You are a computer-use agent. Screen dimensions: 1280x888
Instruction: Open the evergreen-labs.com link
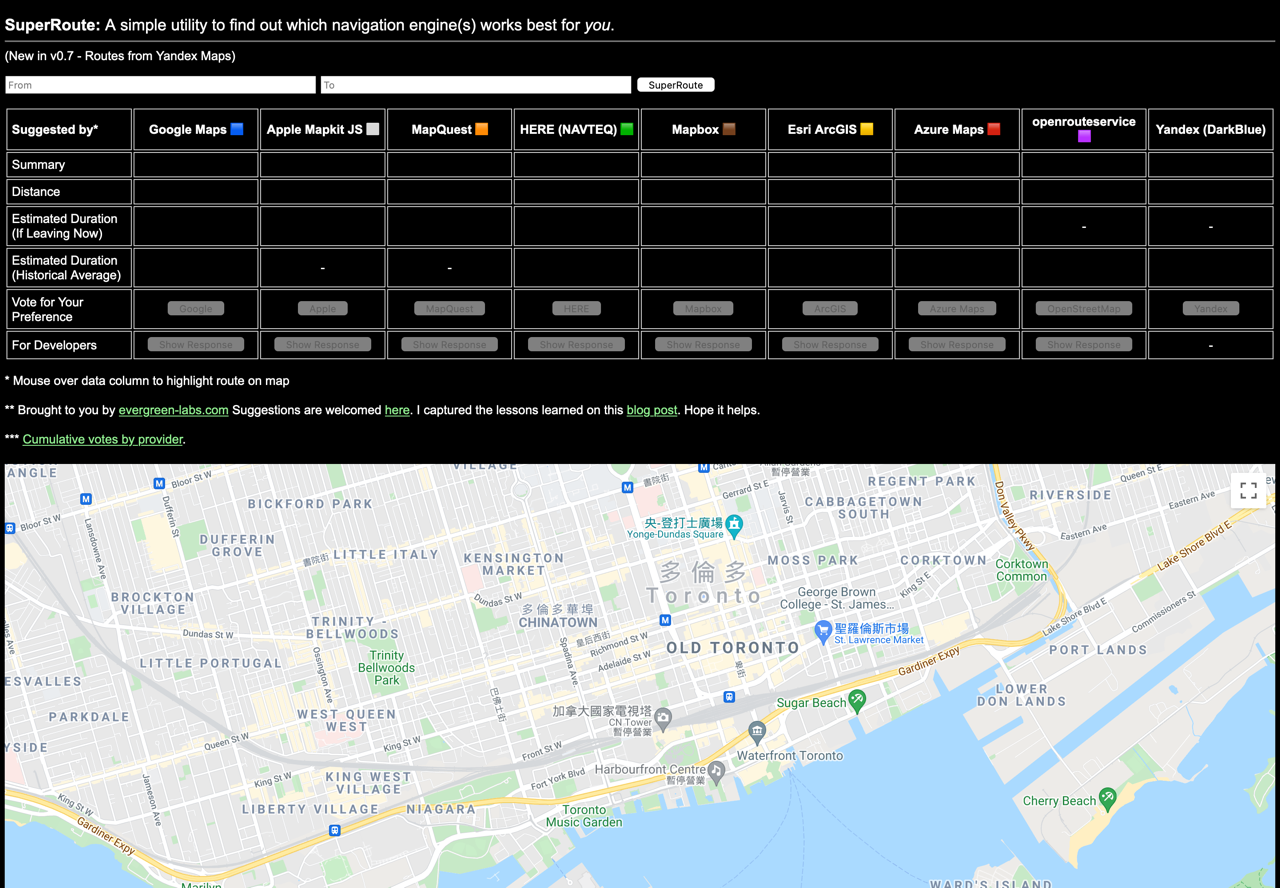(173, 410)
